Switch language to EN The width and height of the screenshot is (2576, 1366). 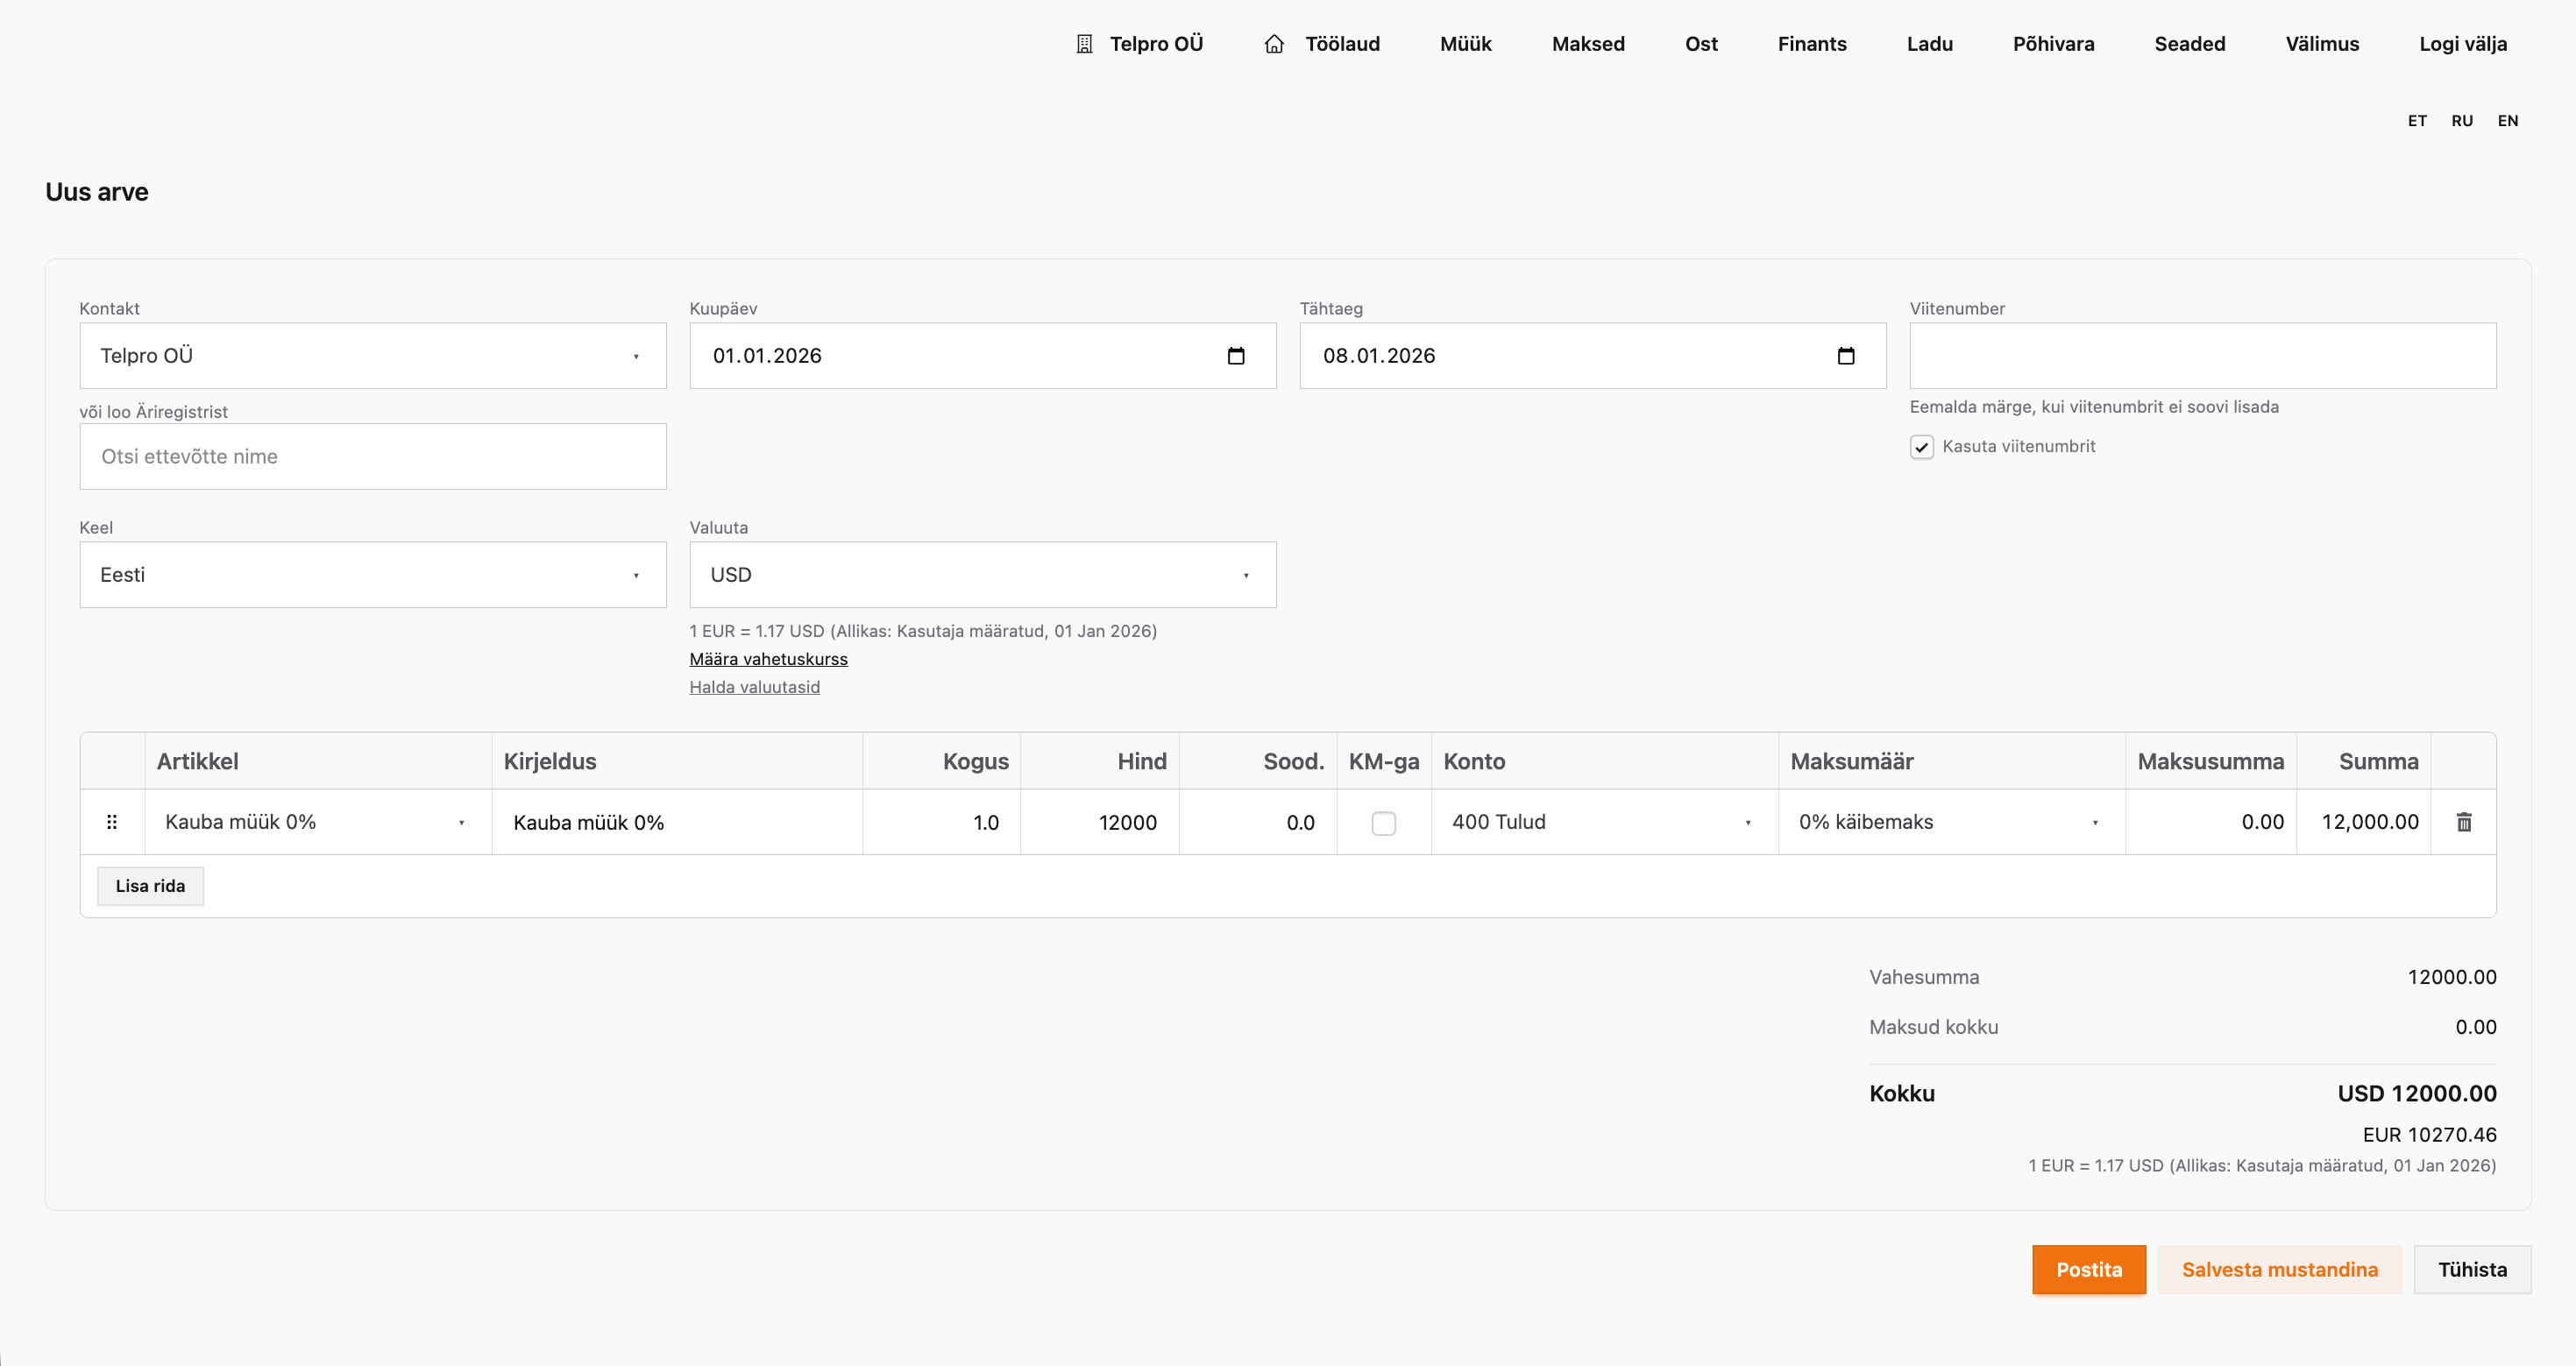[2507, 121]
